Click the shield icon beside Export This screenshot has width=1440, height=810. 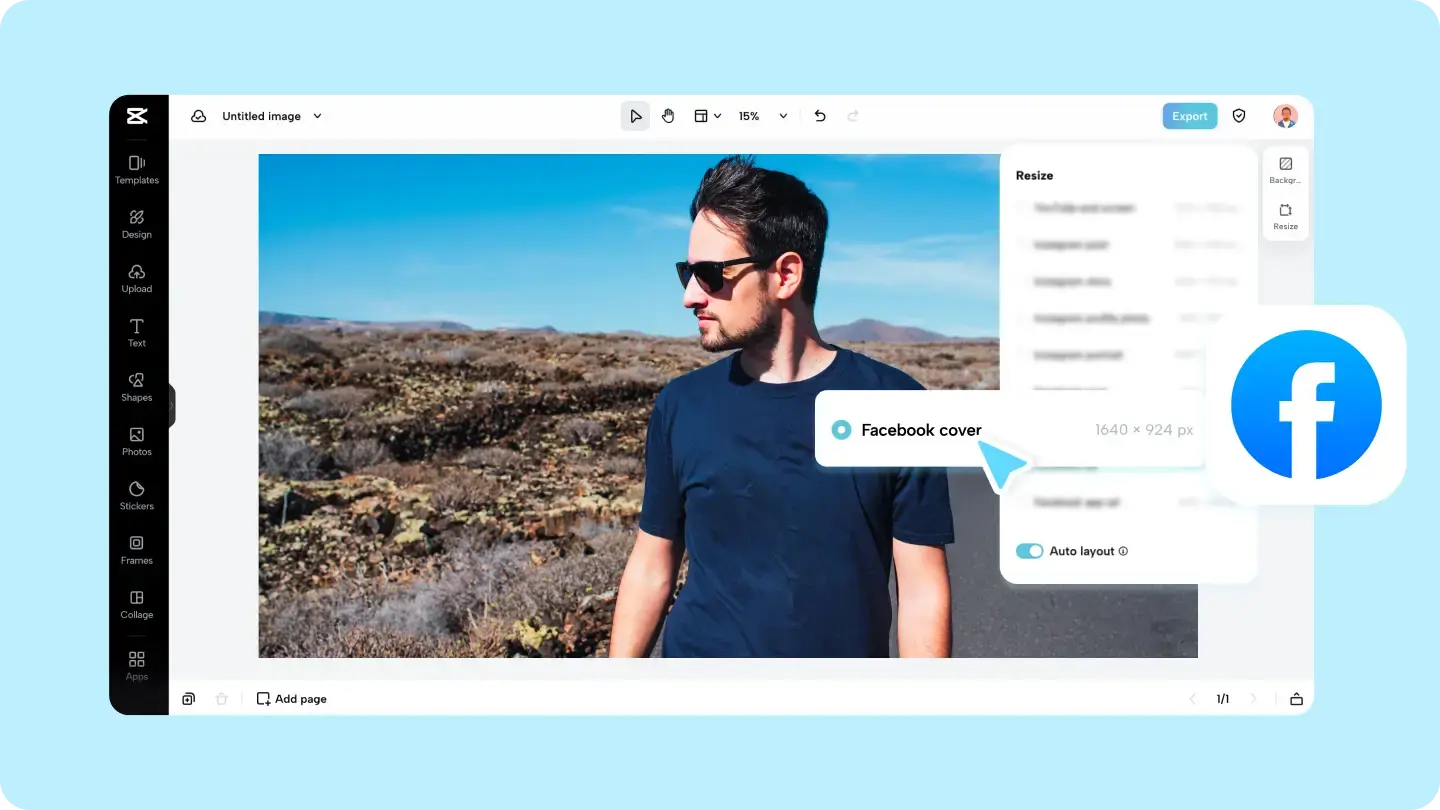point(1239,116)
